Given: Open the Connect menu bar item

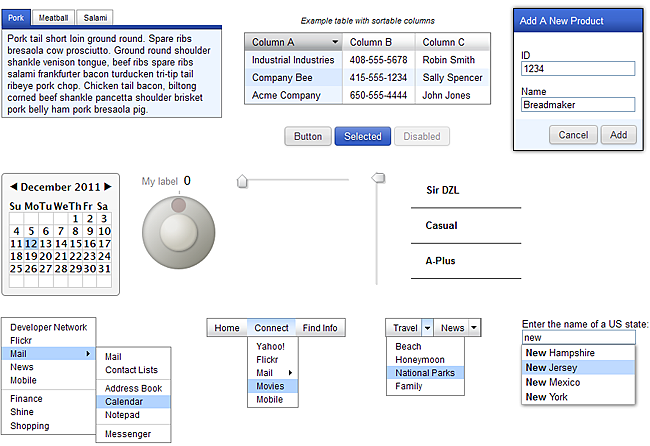Looking at the screenshot, I should click(272, 328).
